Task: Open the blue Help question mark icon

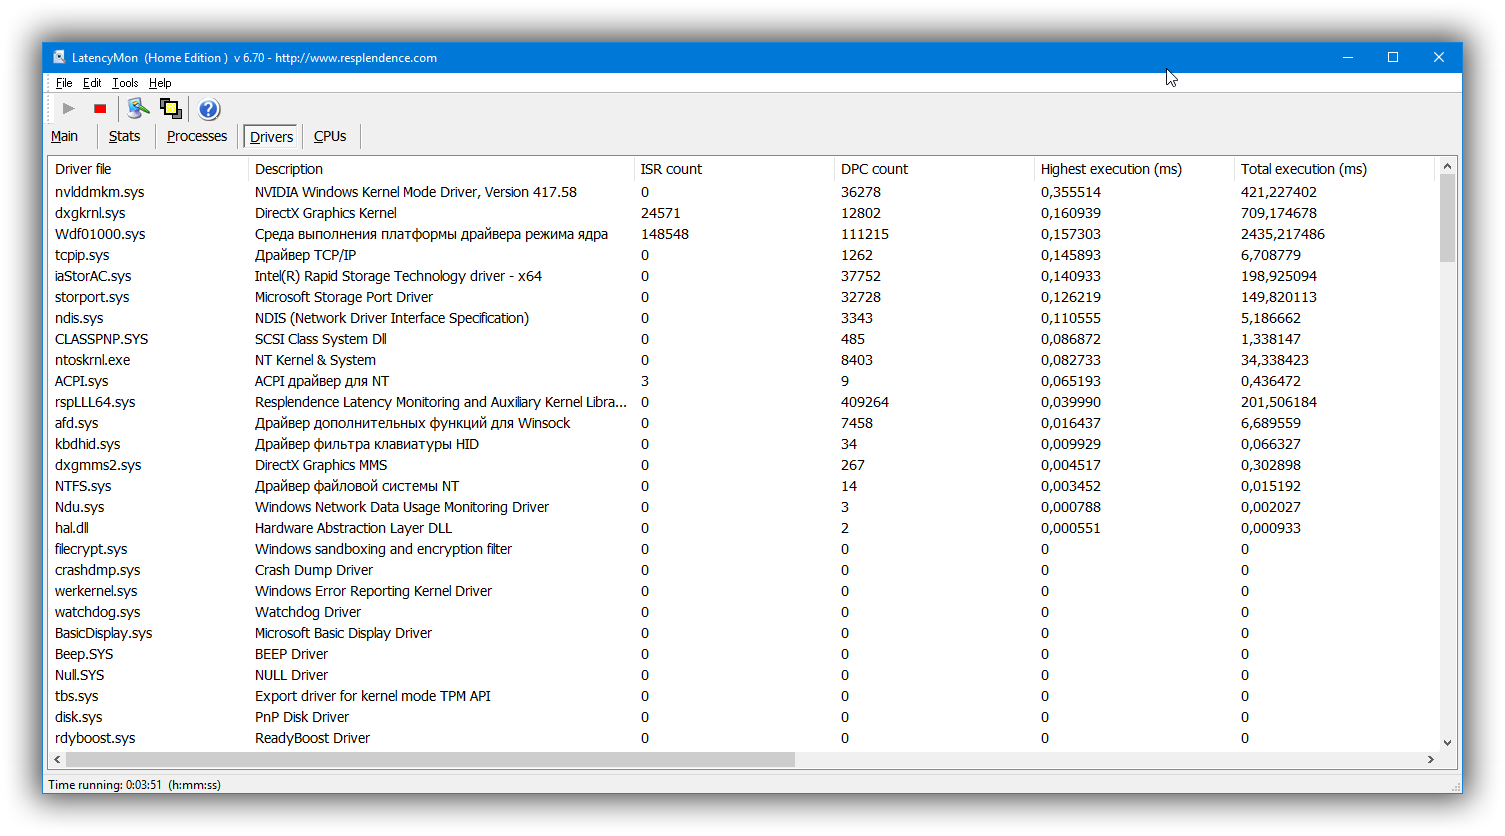Action: 208,109
